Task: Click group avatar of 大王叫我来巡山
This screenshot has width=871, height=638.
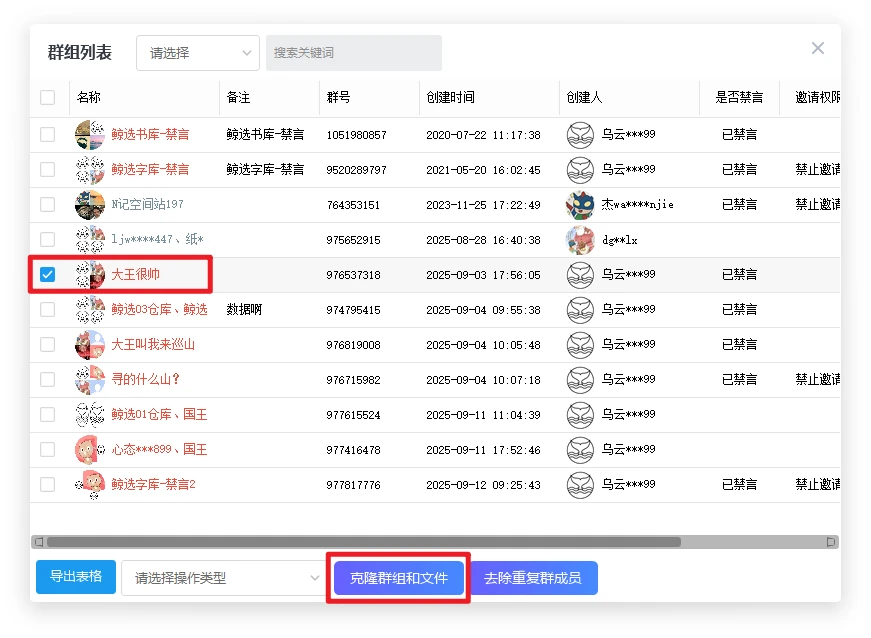Action: (x=90, y=345)
